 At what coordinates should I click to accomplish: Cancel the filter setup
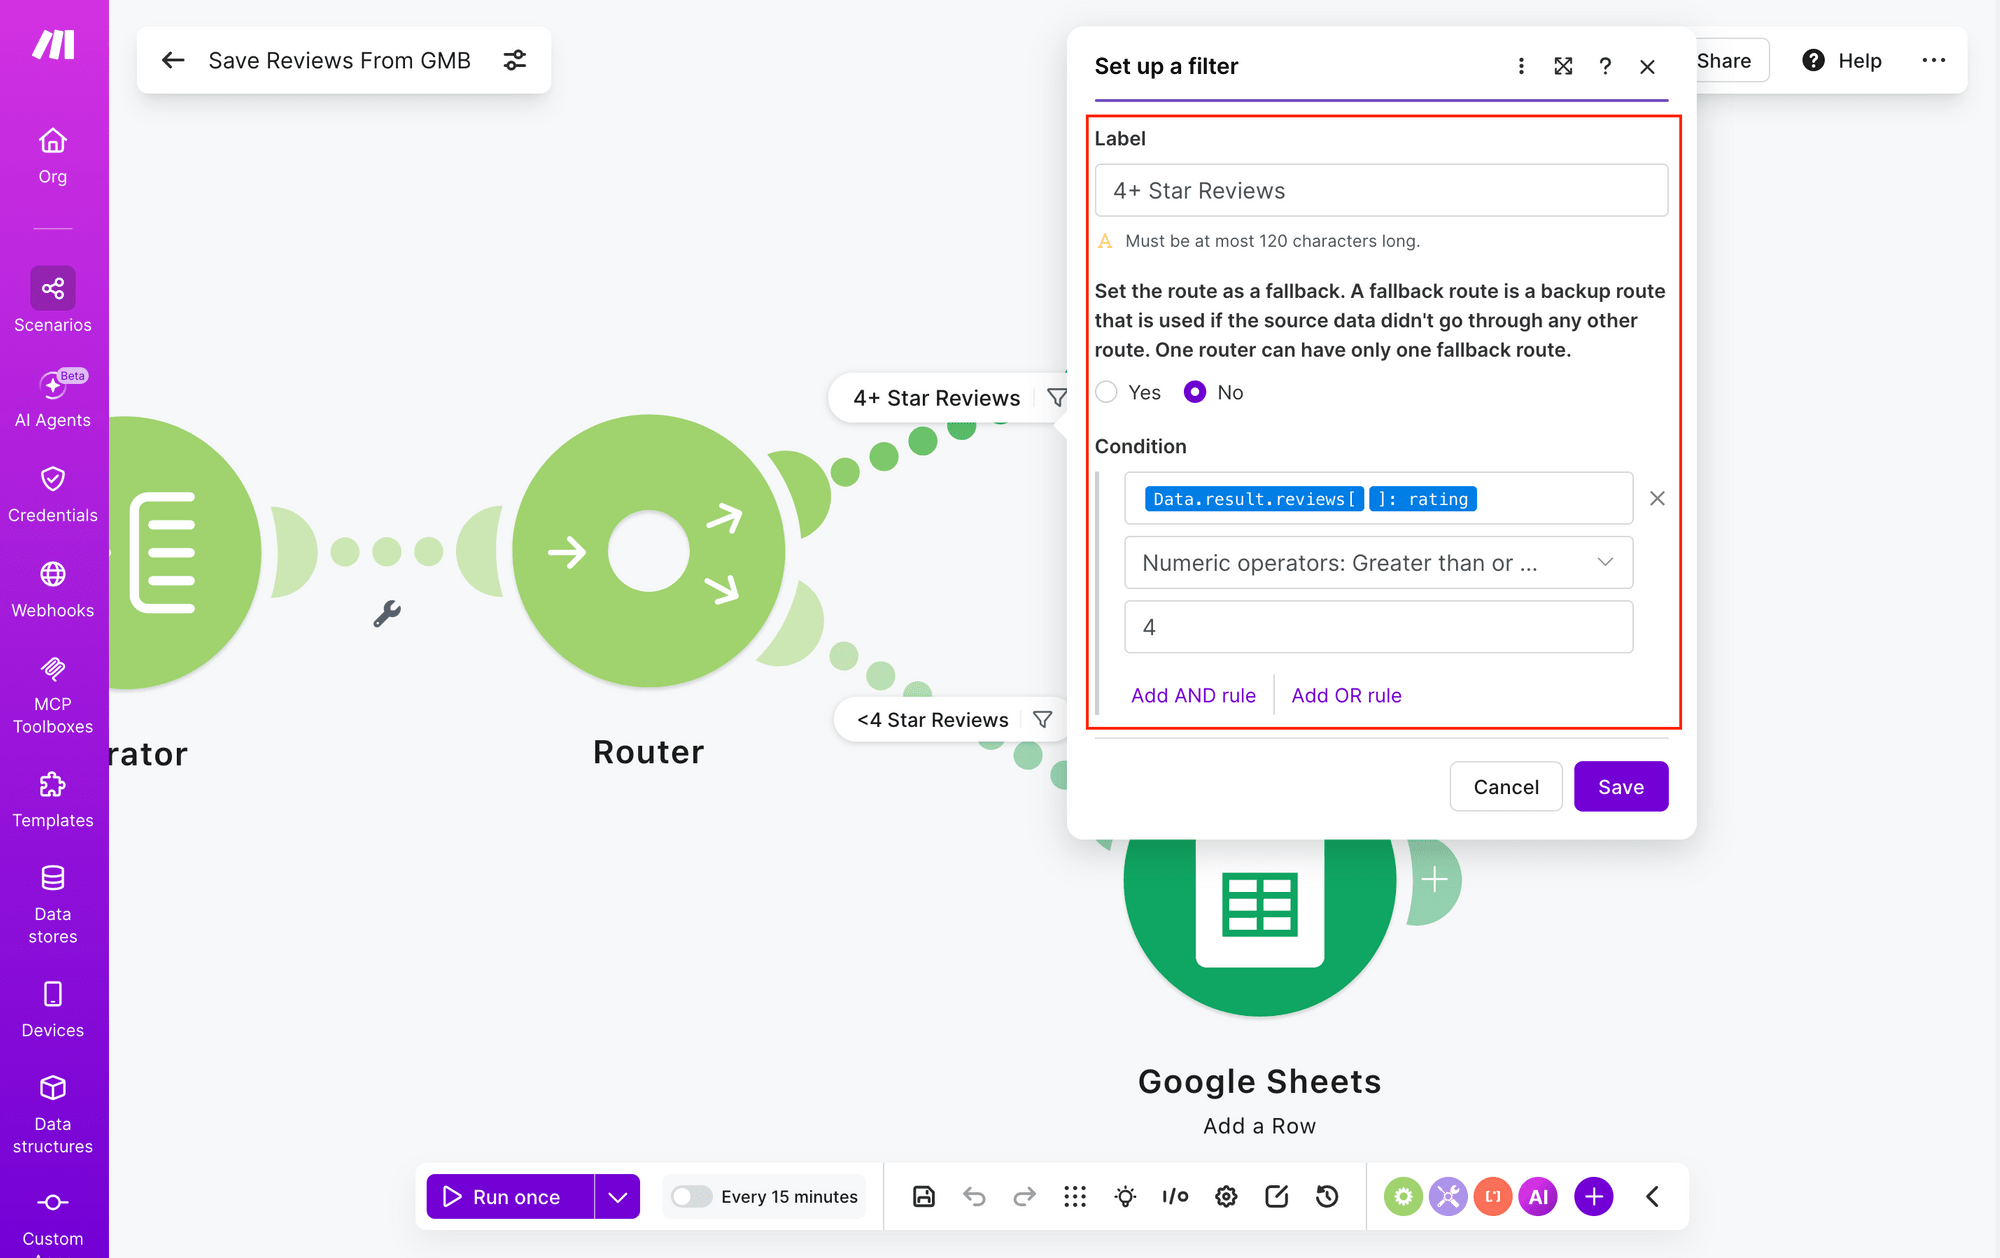(x=1506, y=787)
